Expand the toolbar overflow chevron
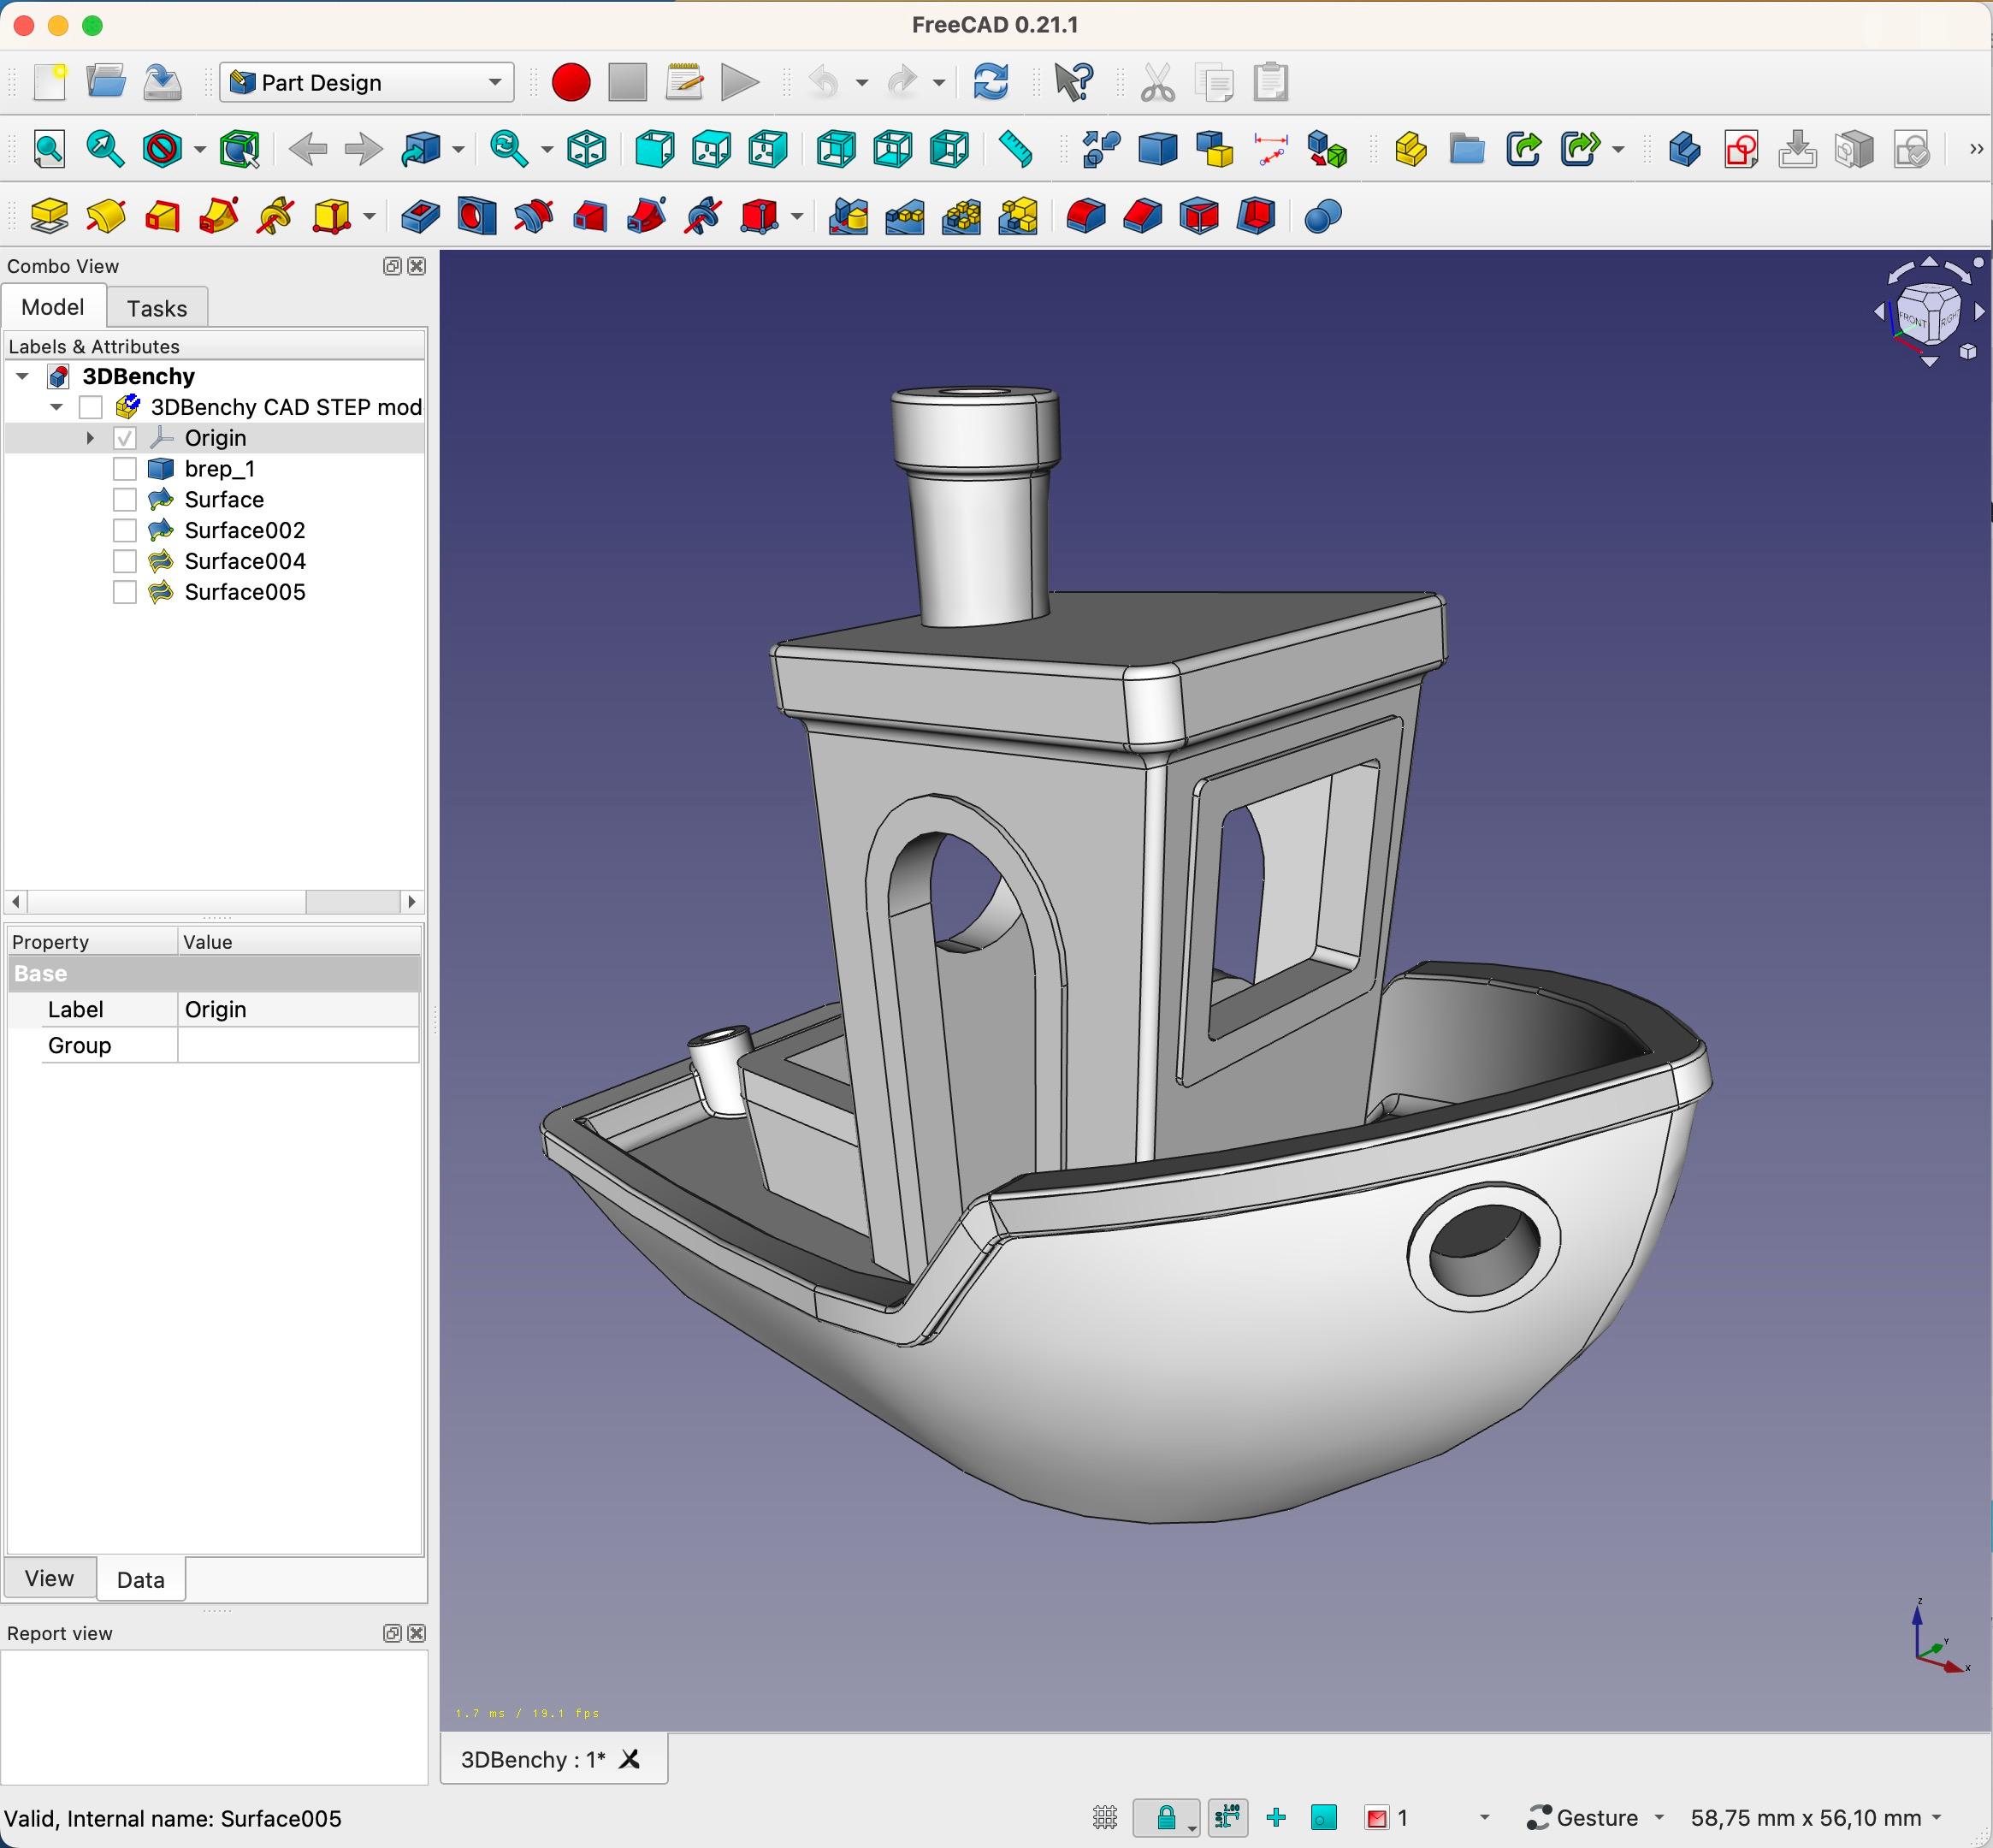This screenshot has height=1848, width=1993. [1976, 150]
